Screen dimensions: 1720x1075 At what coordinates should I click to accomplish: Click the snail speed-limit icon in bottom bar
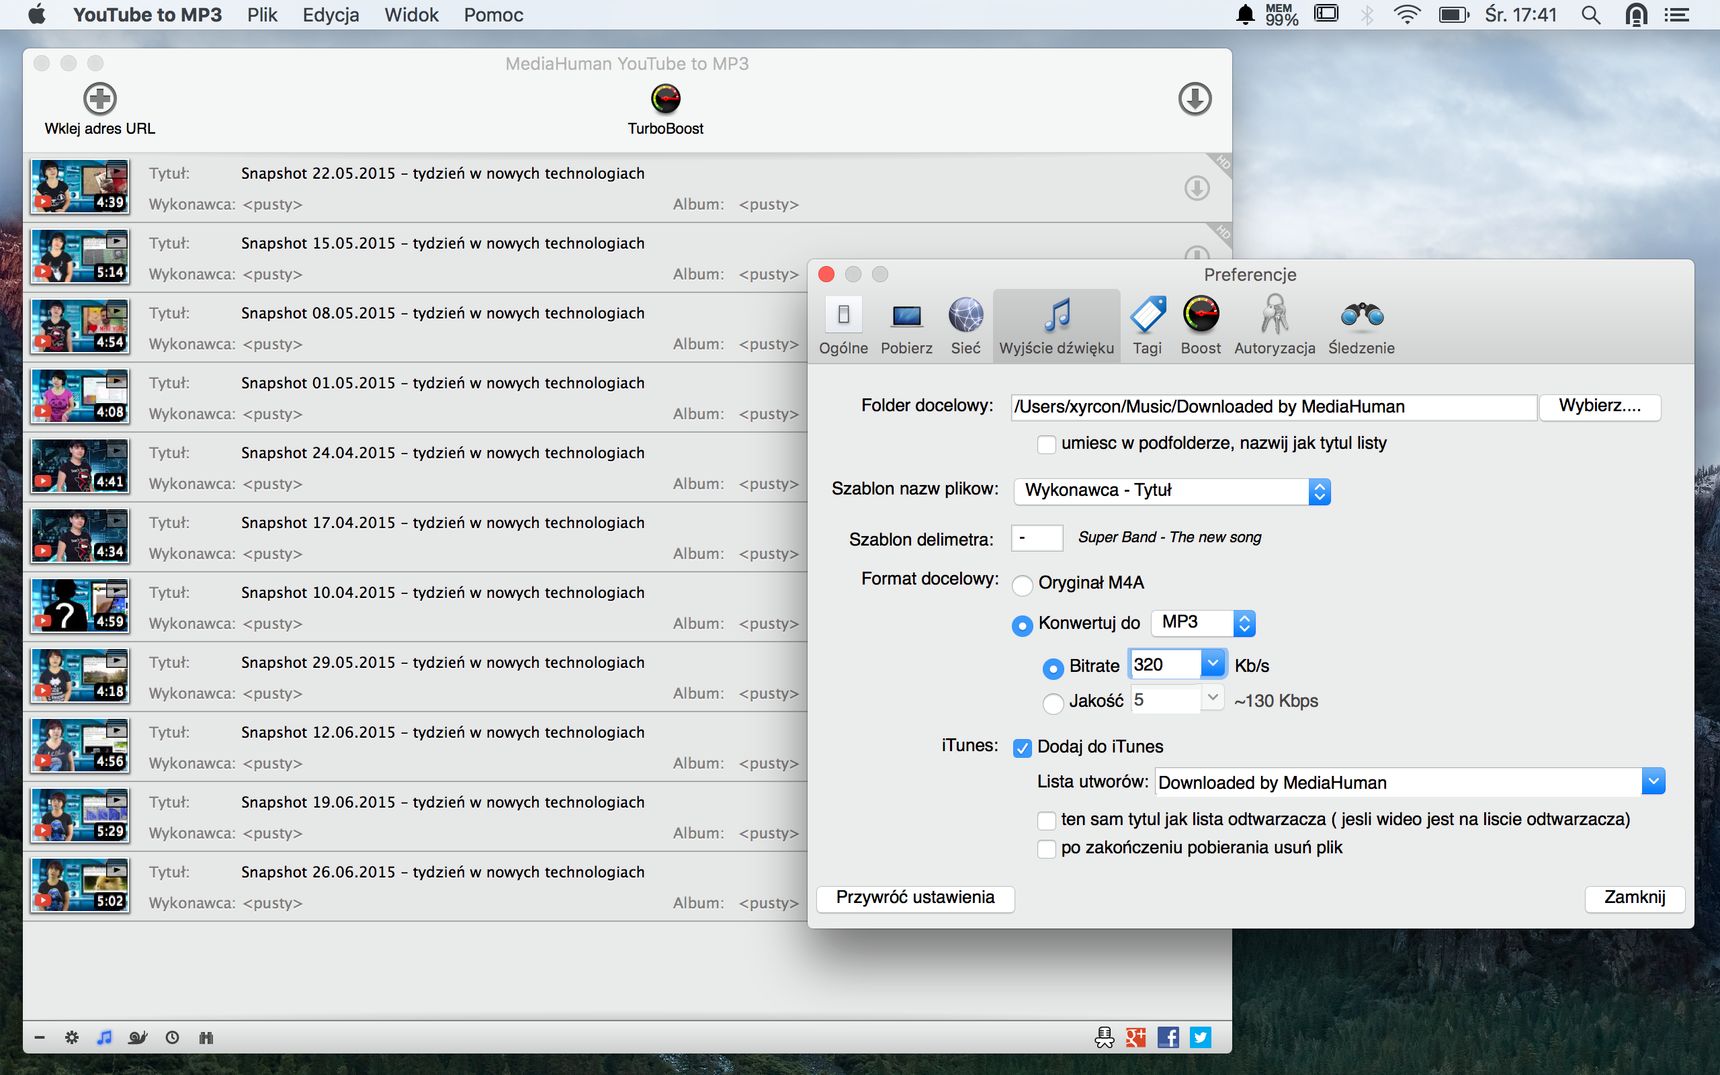(138, 1038)
